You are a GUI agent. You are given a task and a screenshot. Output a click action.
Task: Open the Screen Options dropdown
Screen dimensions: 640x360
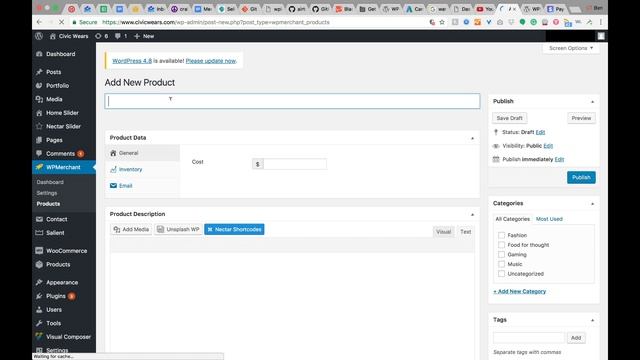[x=571, y=48]
